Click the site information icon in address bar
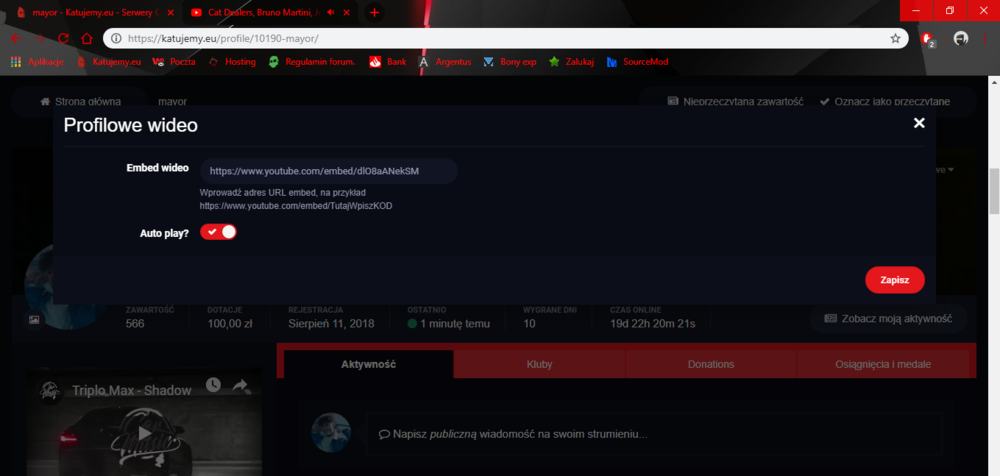The image size is (1000, 476). 116,38
